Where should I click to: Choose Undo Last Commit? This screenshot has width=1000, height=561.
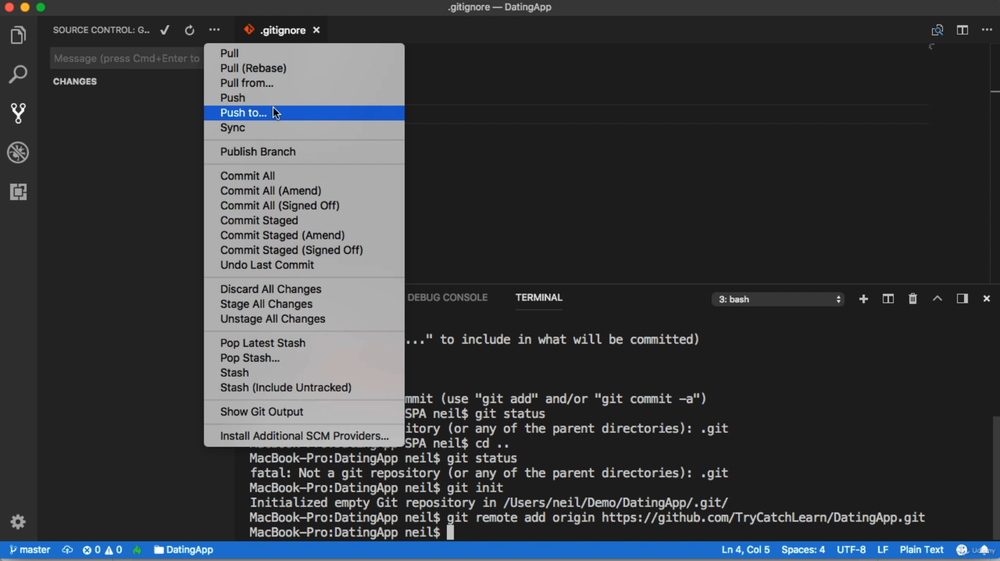point(304,265)
